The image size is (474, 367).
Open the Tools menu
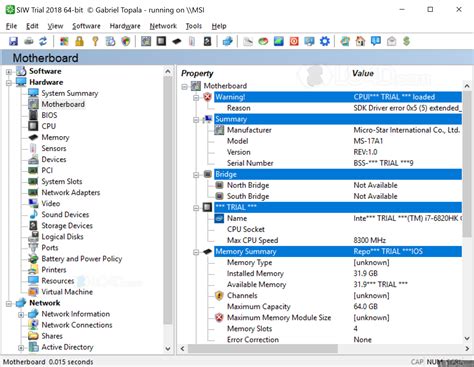(194, 26)
